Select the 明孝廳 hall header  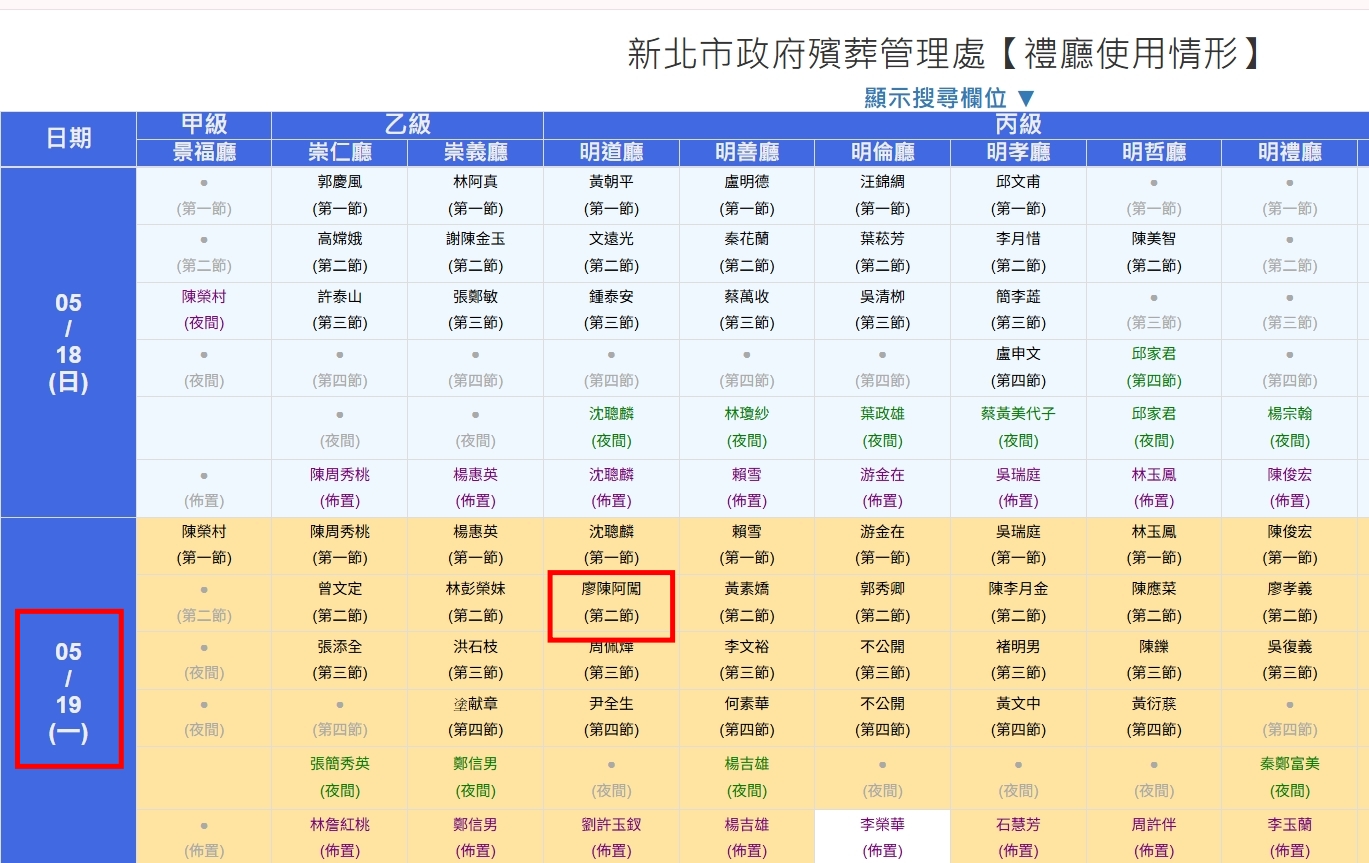click(1018, 152)
